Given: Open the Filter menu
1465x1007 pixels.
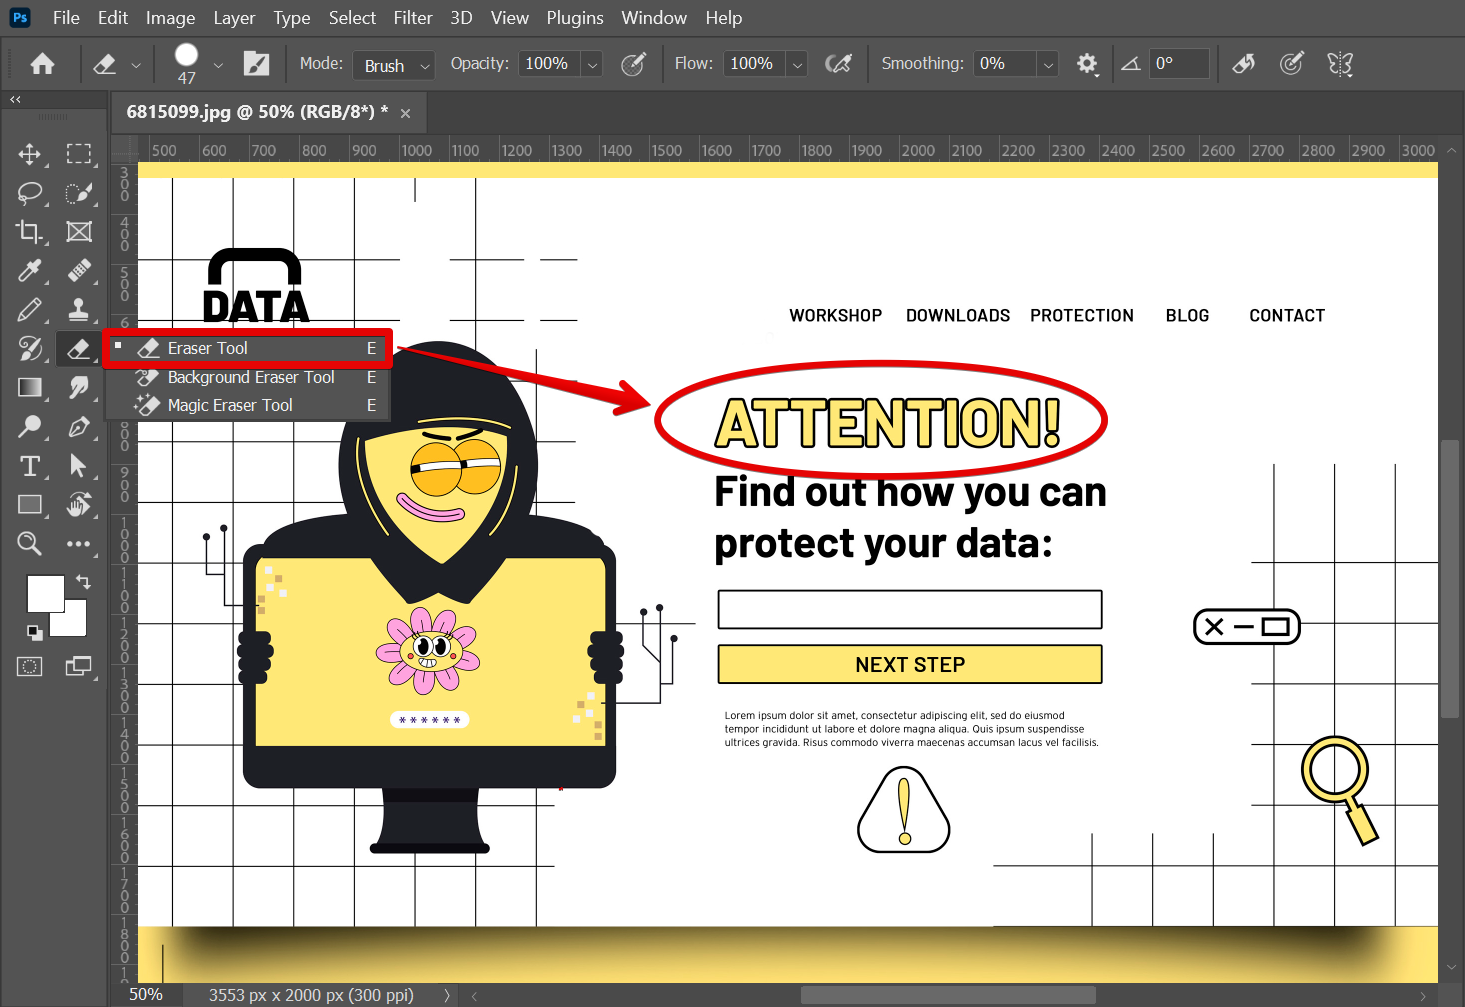Looking at the screenshot, I should [x=412, y=18].
